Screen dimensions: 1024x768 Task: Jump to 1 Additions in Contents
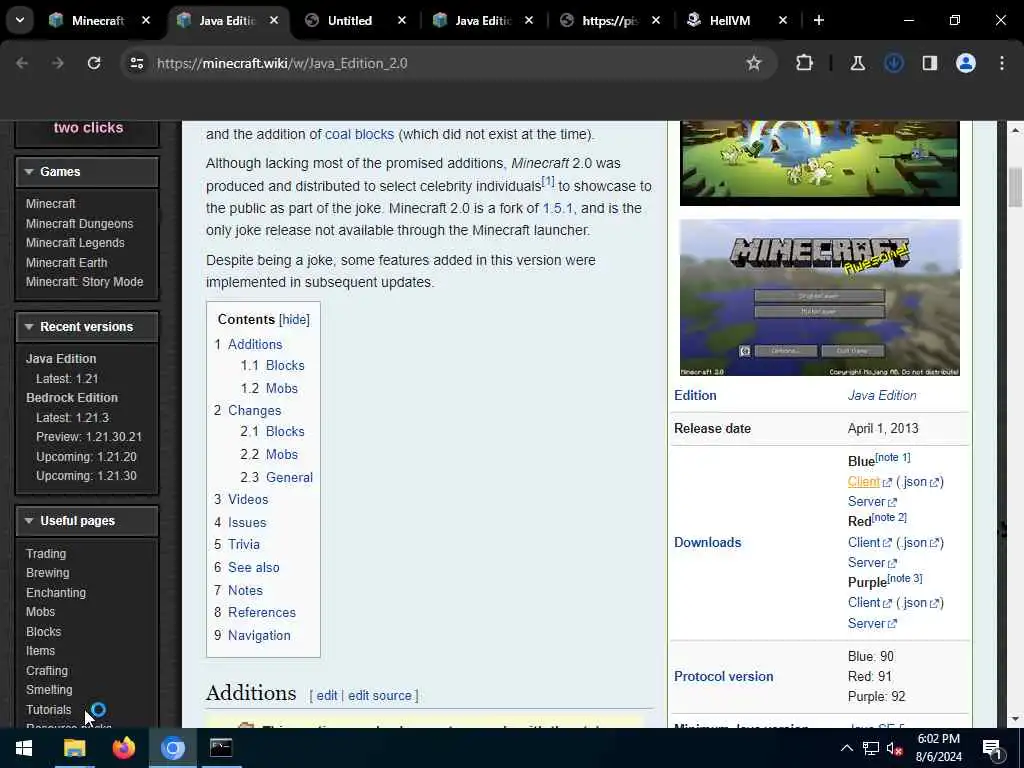[255, 344]
